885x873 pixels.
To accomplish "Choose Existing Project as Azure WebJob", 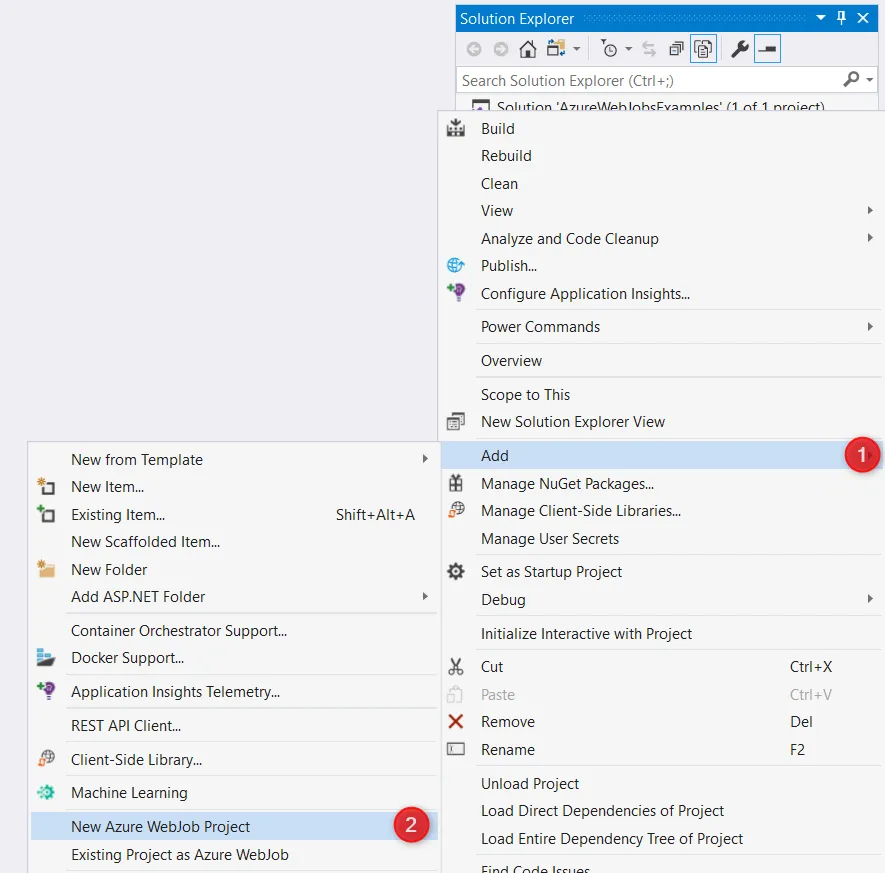I will tap(234, 855).
